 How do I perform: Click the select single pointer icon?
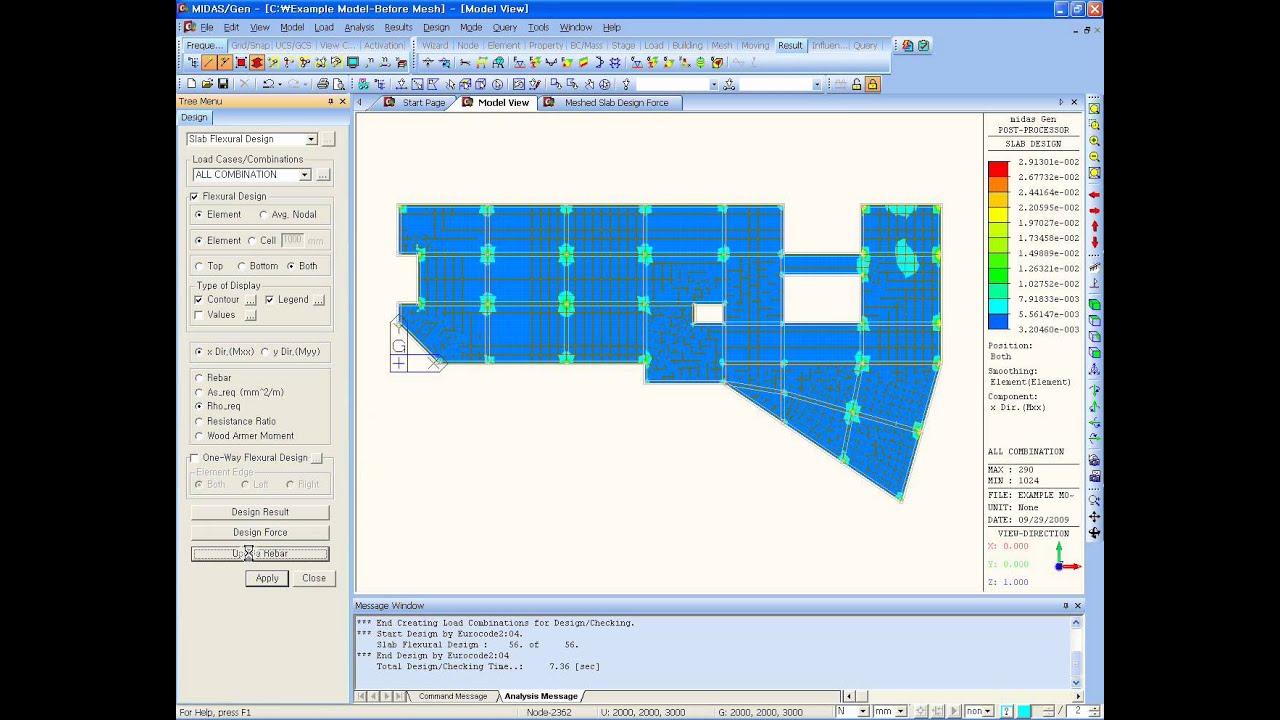(449, 84)
